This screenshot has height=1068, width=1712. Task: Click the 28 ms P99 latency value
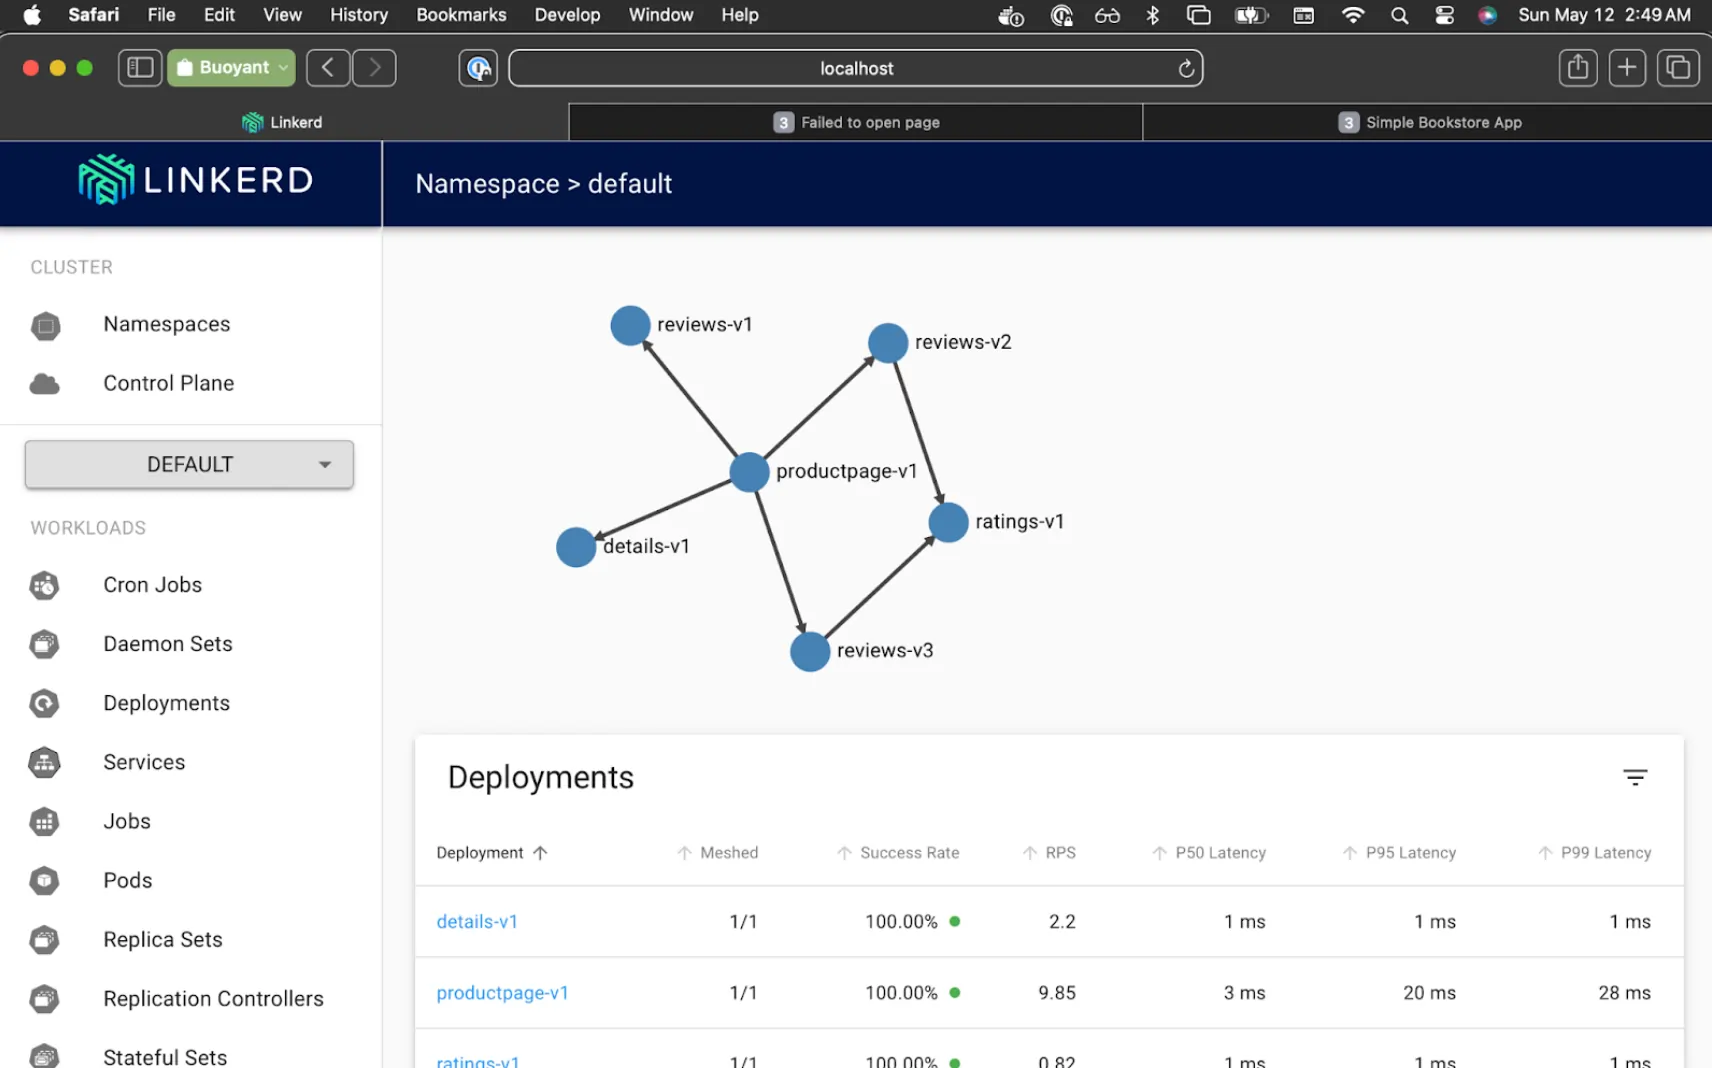pyautogui.click(x=1624, y=993)
